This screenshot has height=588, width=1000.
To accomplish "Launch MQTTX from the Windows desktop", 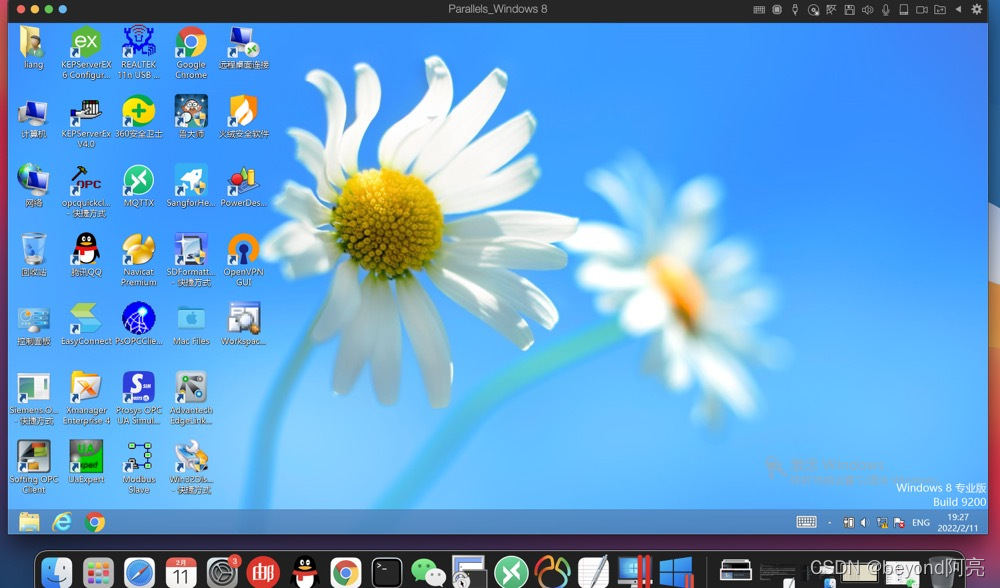I will click(138, 186).
